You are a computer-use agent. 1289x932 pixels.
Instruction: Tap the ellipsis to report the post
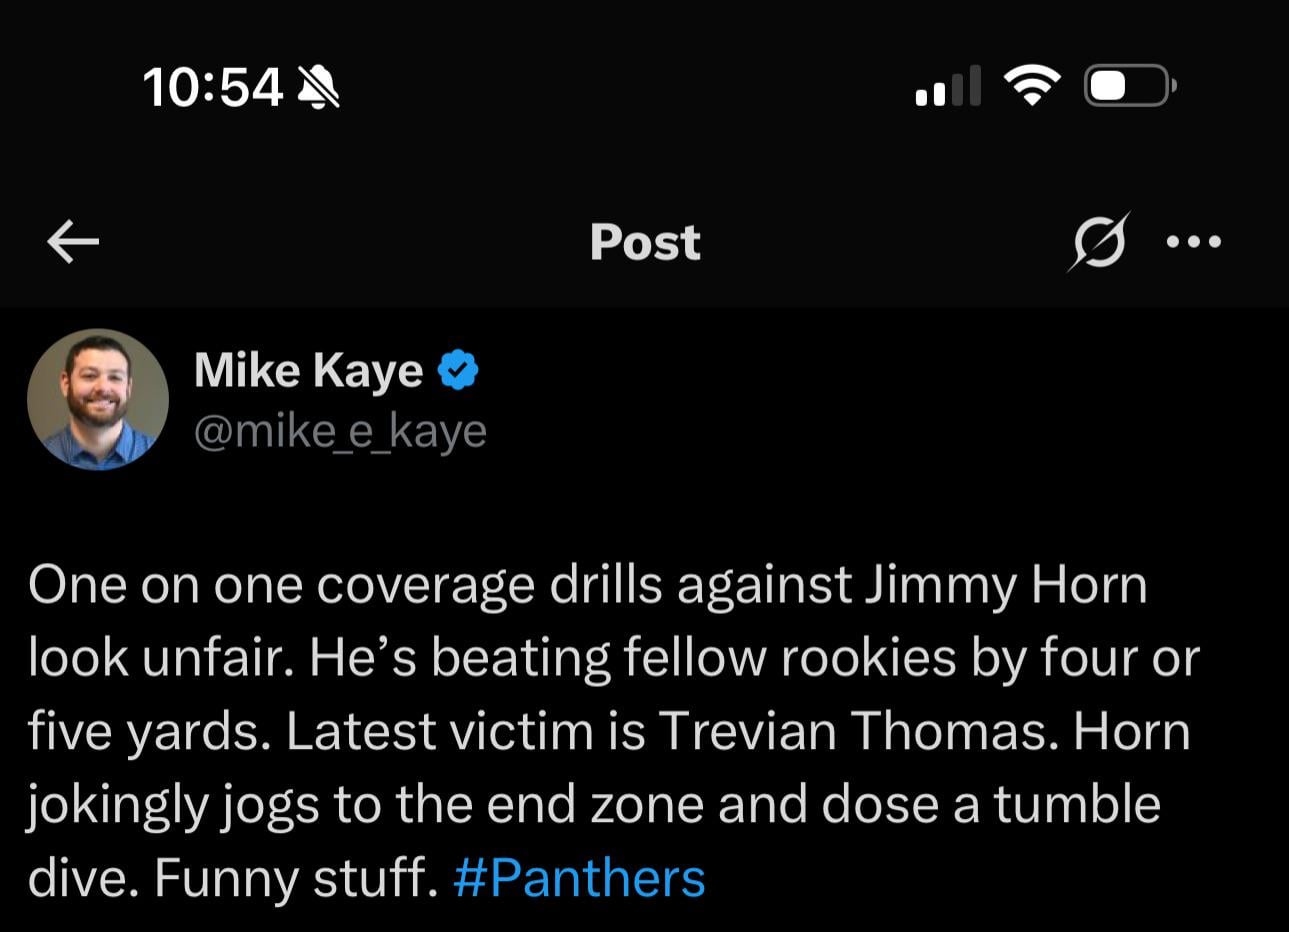click(x=1195, y=240)
